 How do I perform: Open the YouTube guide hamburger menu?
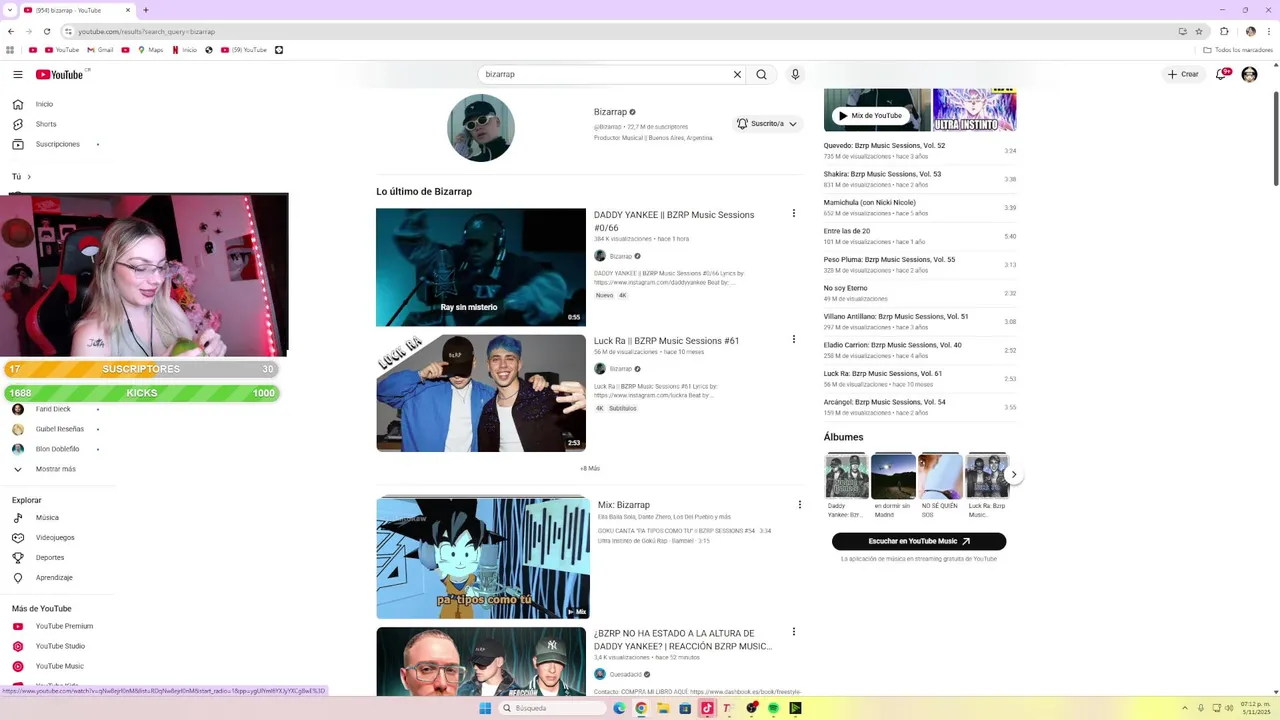click(17, 74)
